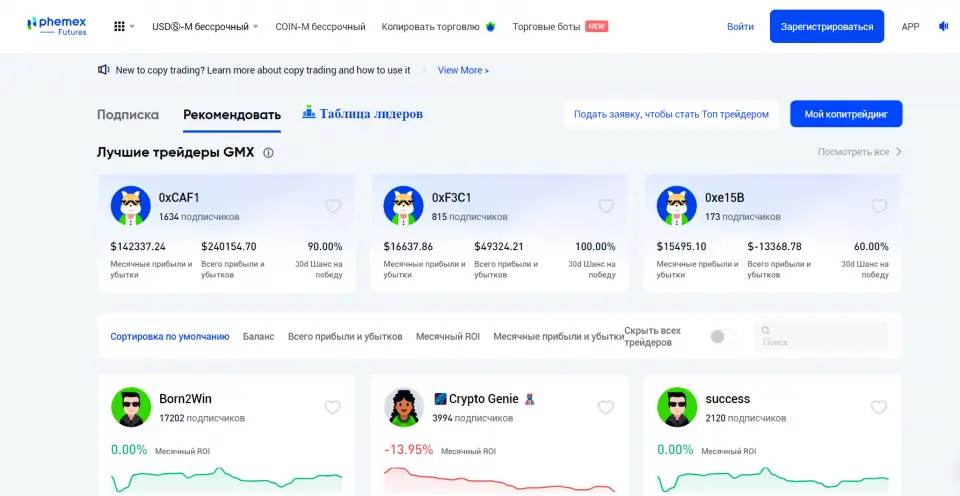The height and width of the screenshot is (496, 960).
Task: Favorite the 0xCAF1 trader with the heart
Action: click(x=332, y=206)
